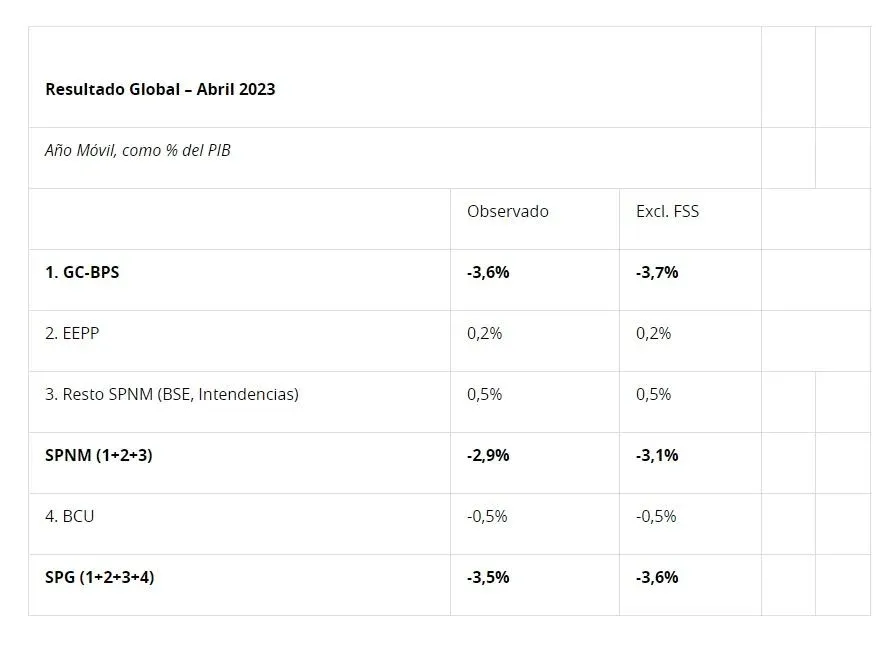Click the SPG Observado value -3,5%
Image resolution: width=894 pixels, height=654 pixels.
point(488,577)
